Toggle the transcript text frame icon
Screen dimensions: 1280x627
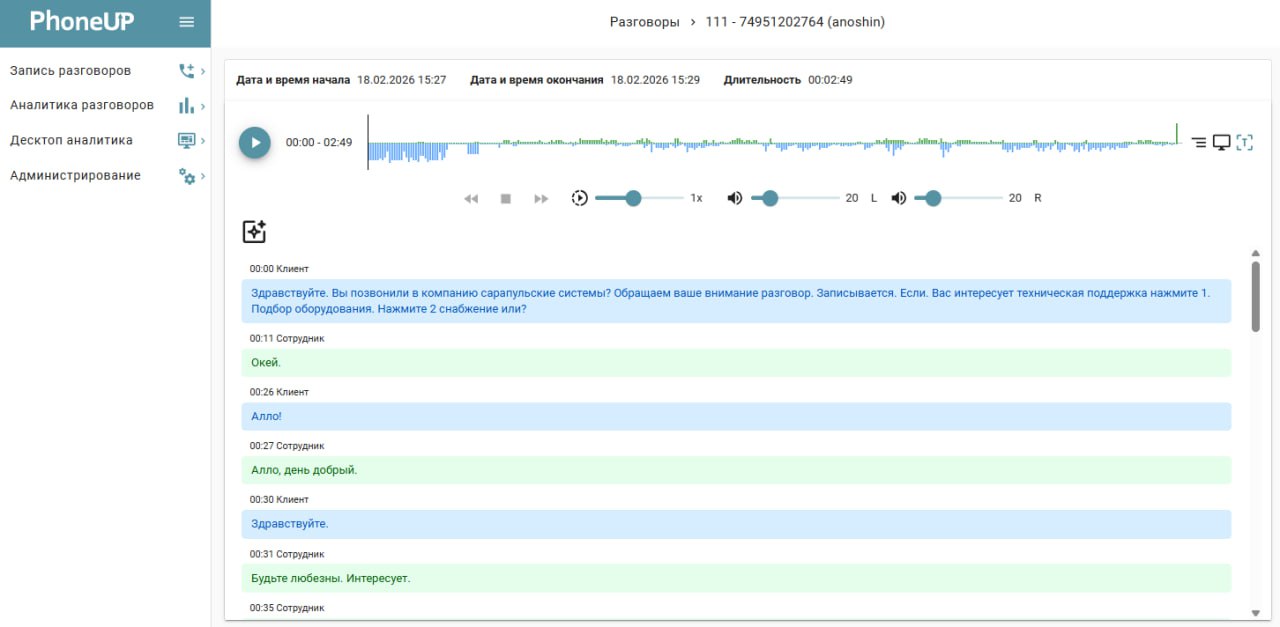1244,143
